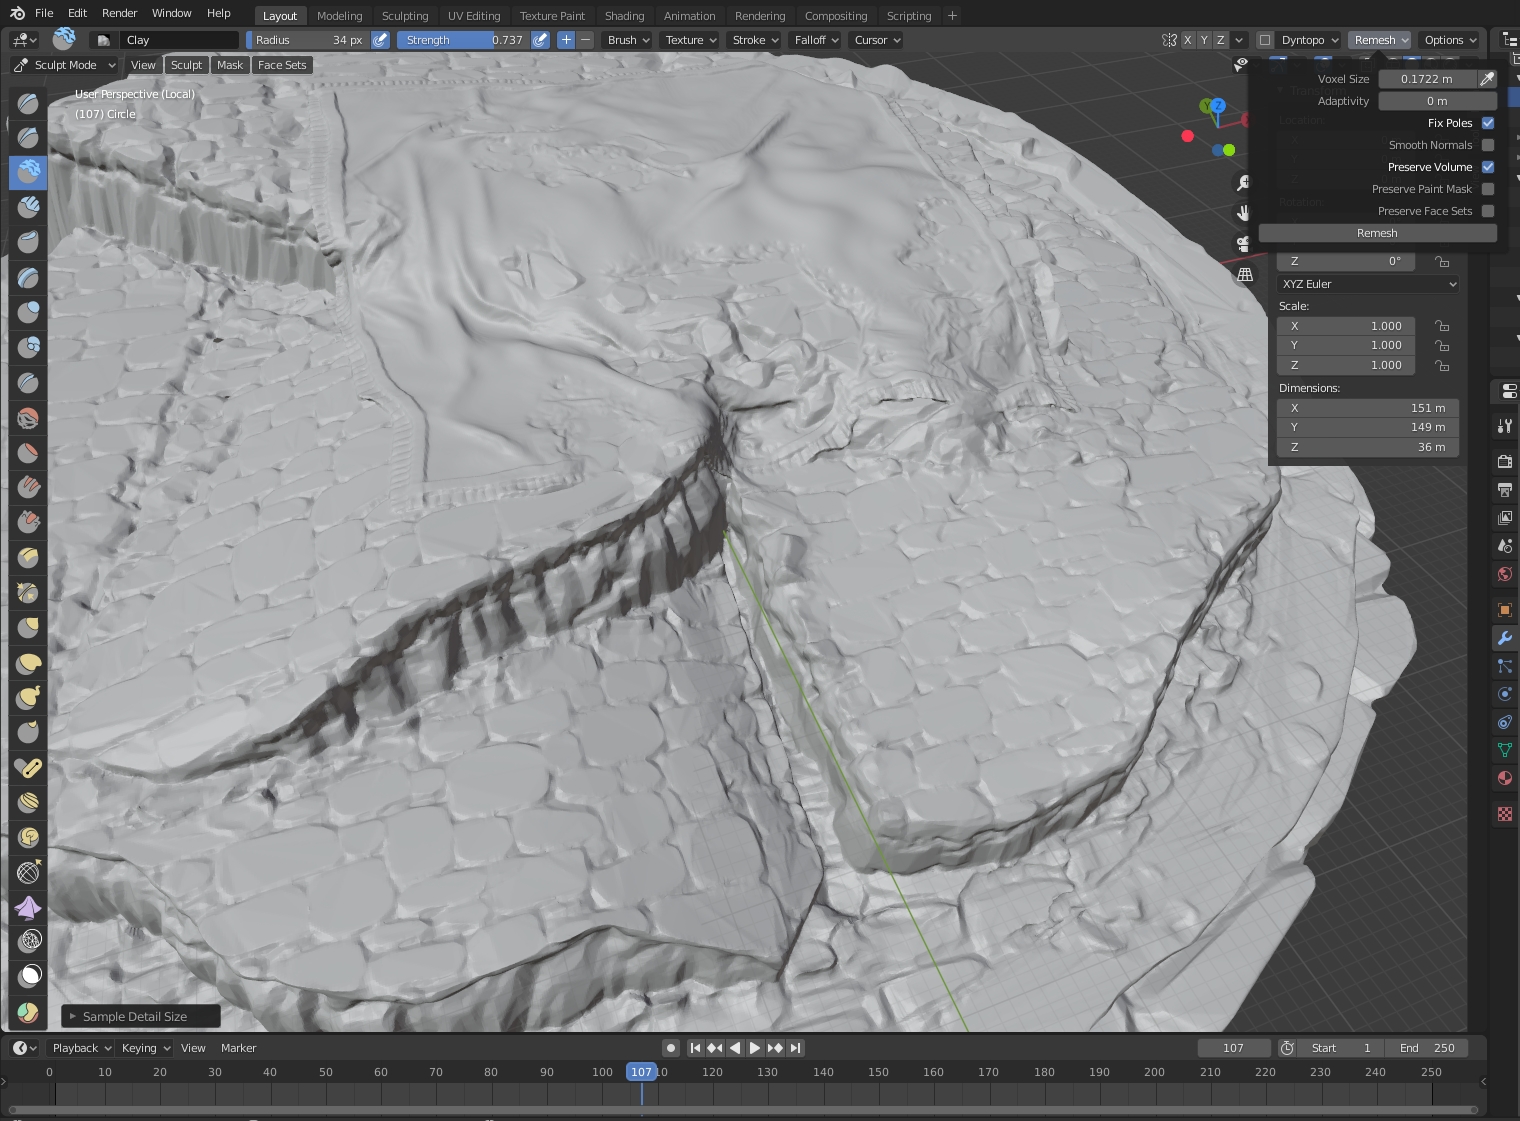
Task: Select the Inflate brush tool
Action: pos(28,312)
